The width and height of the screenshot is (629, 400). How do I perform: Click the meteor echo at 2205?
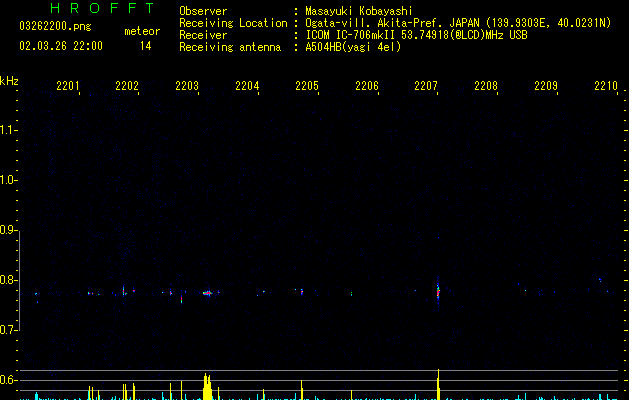pyautogui.click(x=302, y=292)
